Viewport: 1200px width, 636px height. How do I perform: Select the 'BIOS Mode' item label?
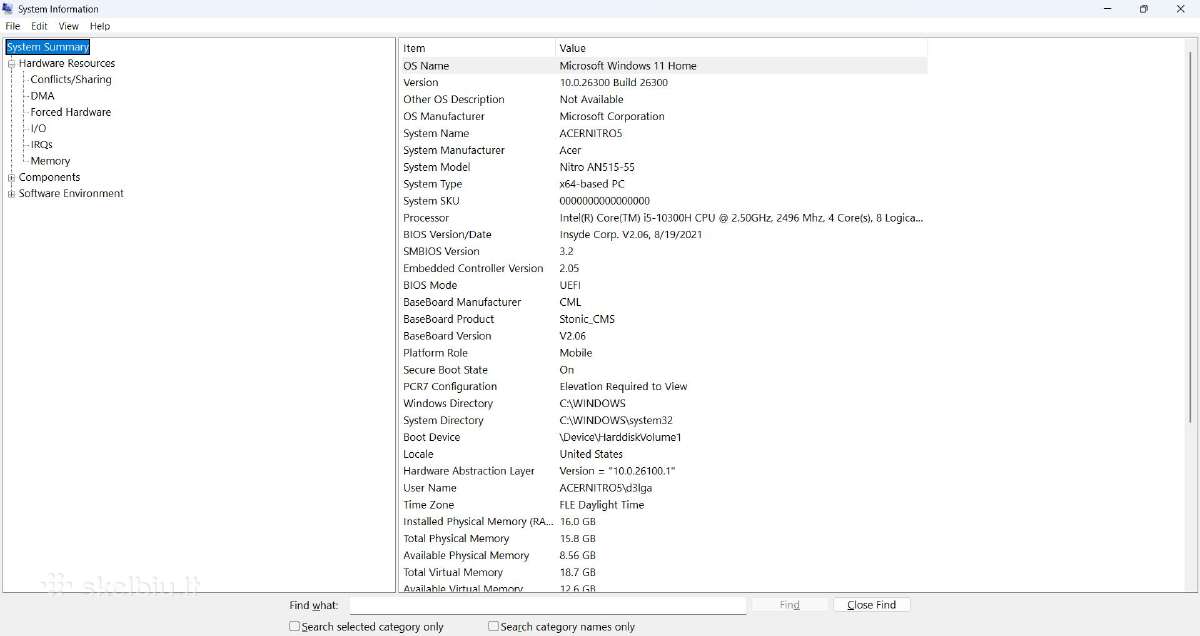click(430, 286)
